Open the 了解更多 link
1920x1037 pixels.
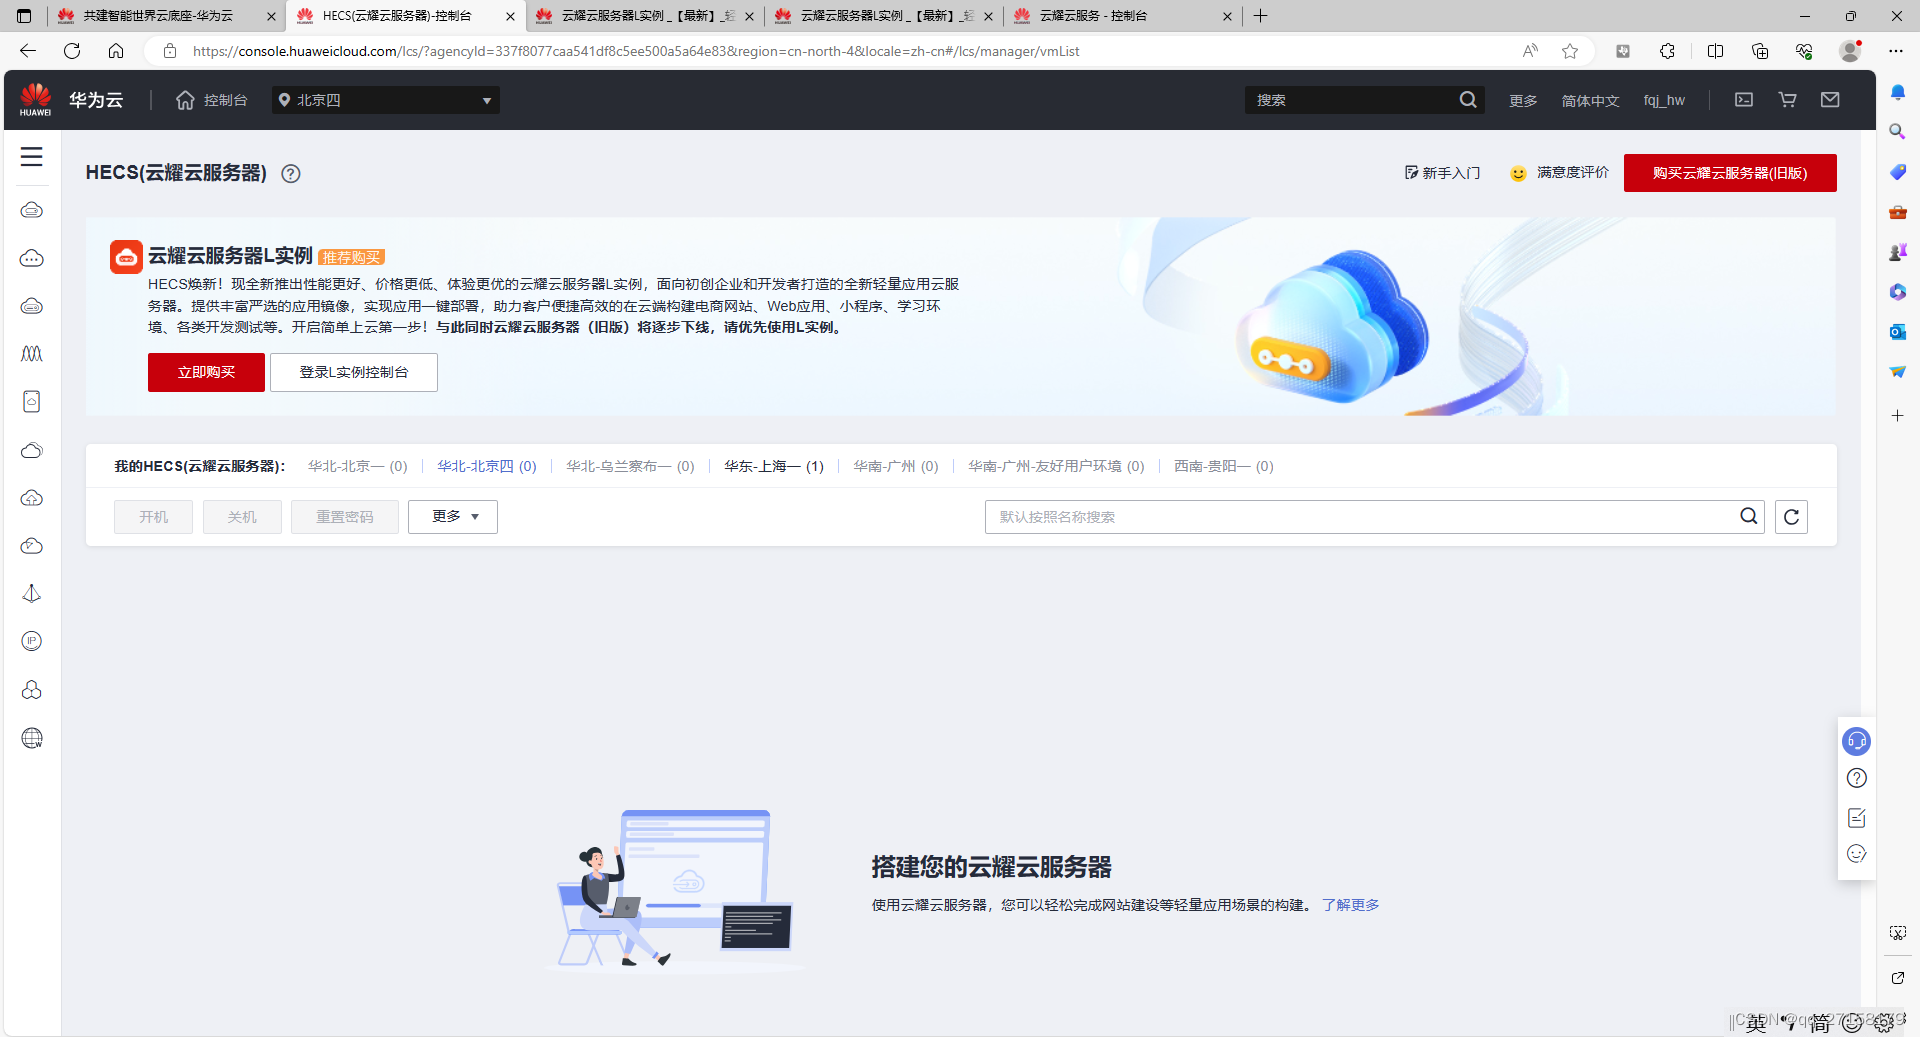(1350, 905)
